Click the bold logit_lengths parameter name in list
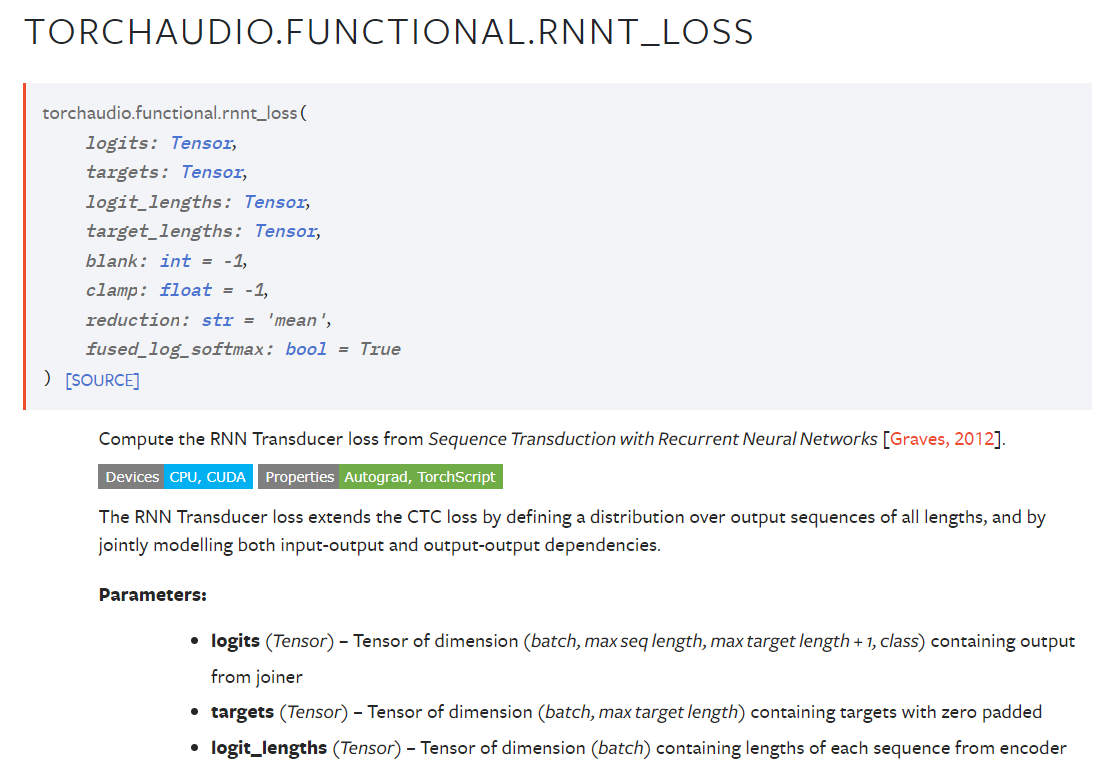Viewport: 1104px width, 759px height. (269, 748)
